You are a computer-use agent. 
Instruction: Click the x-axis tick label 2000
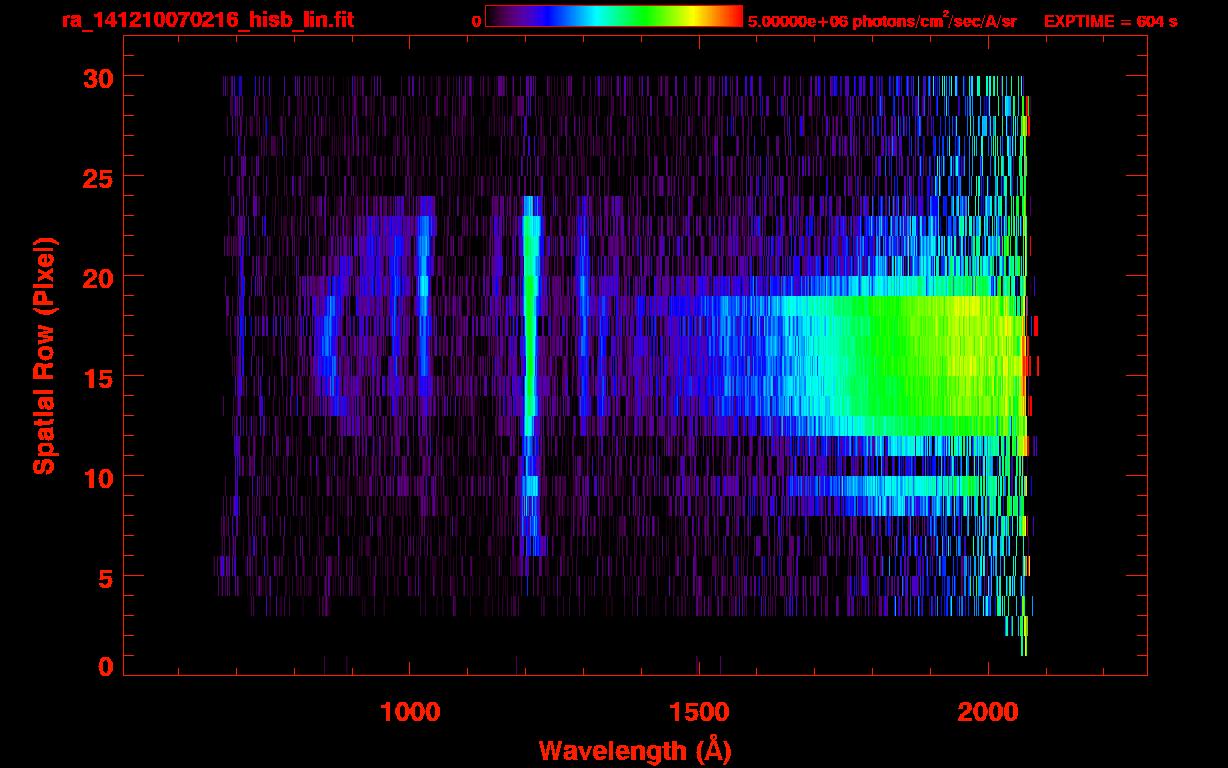tap(987, 712)
